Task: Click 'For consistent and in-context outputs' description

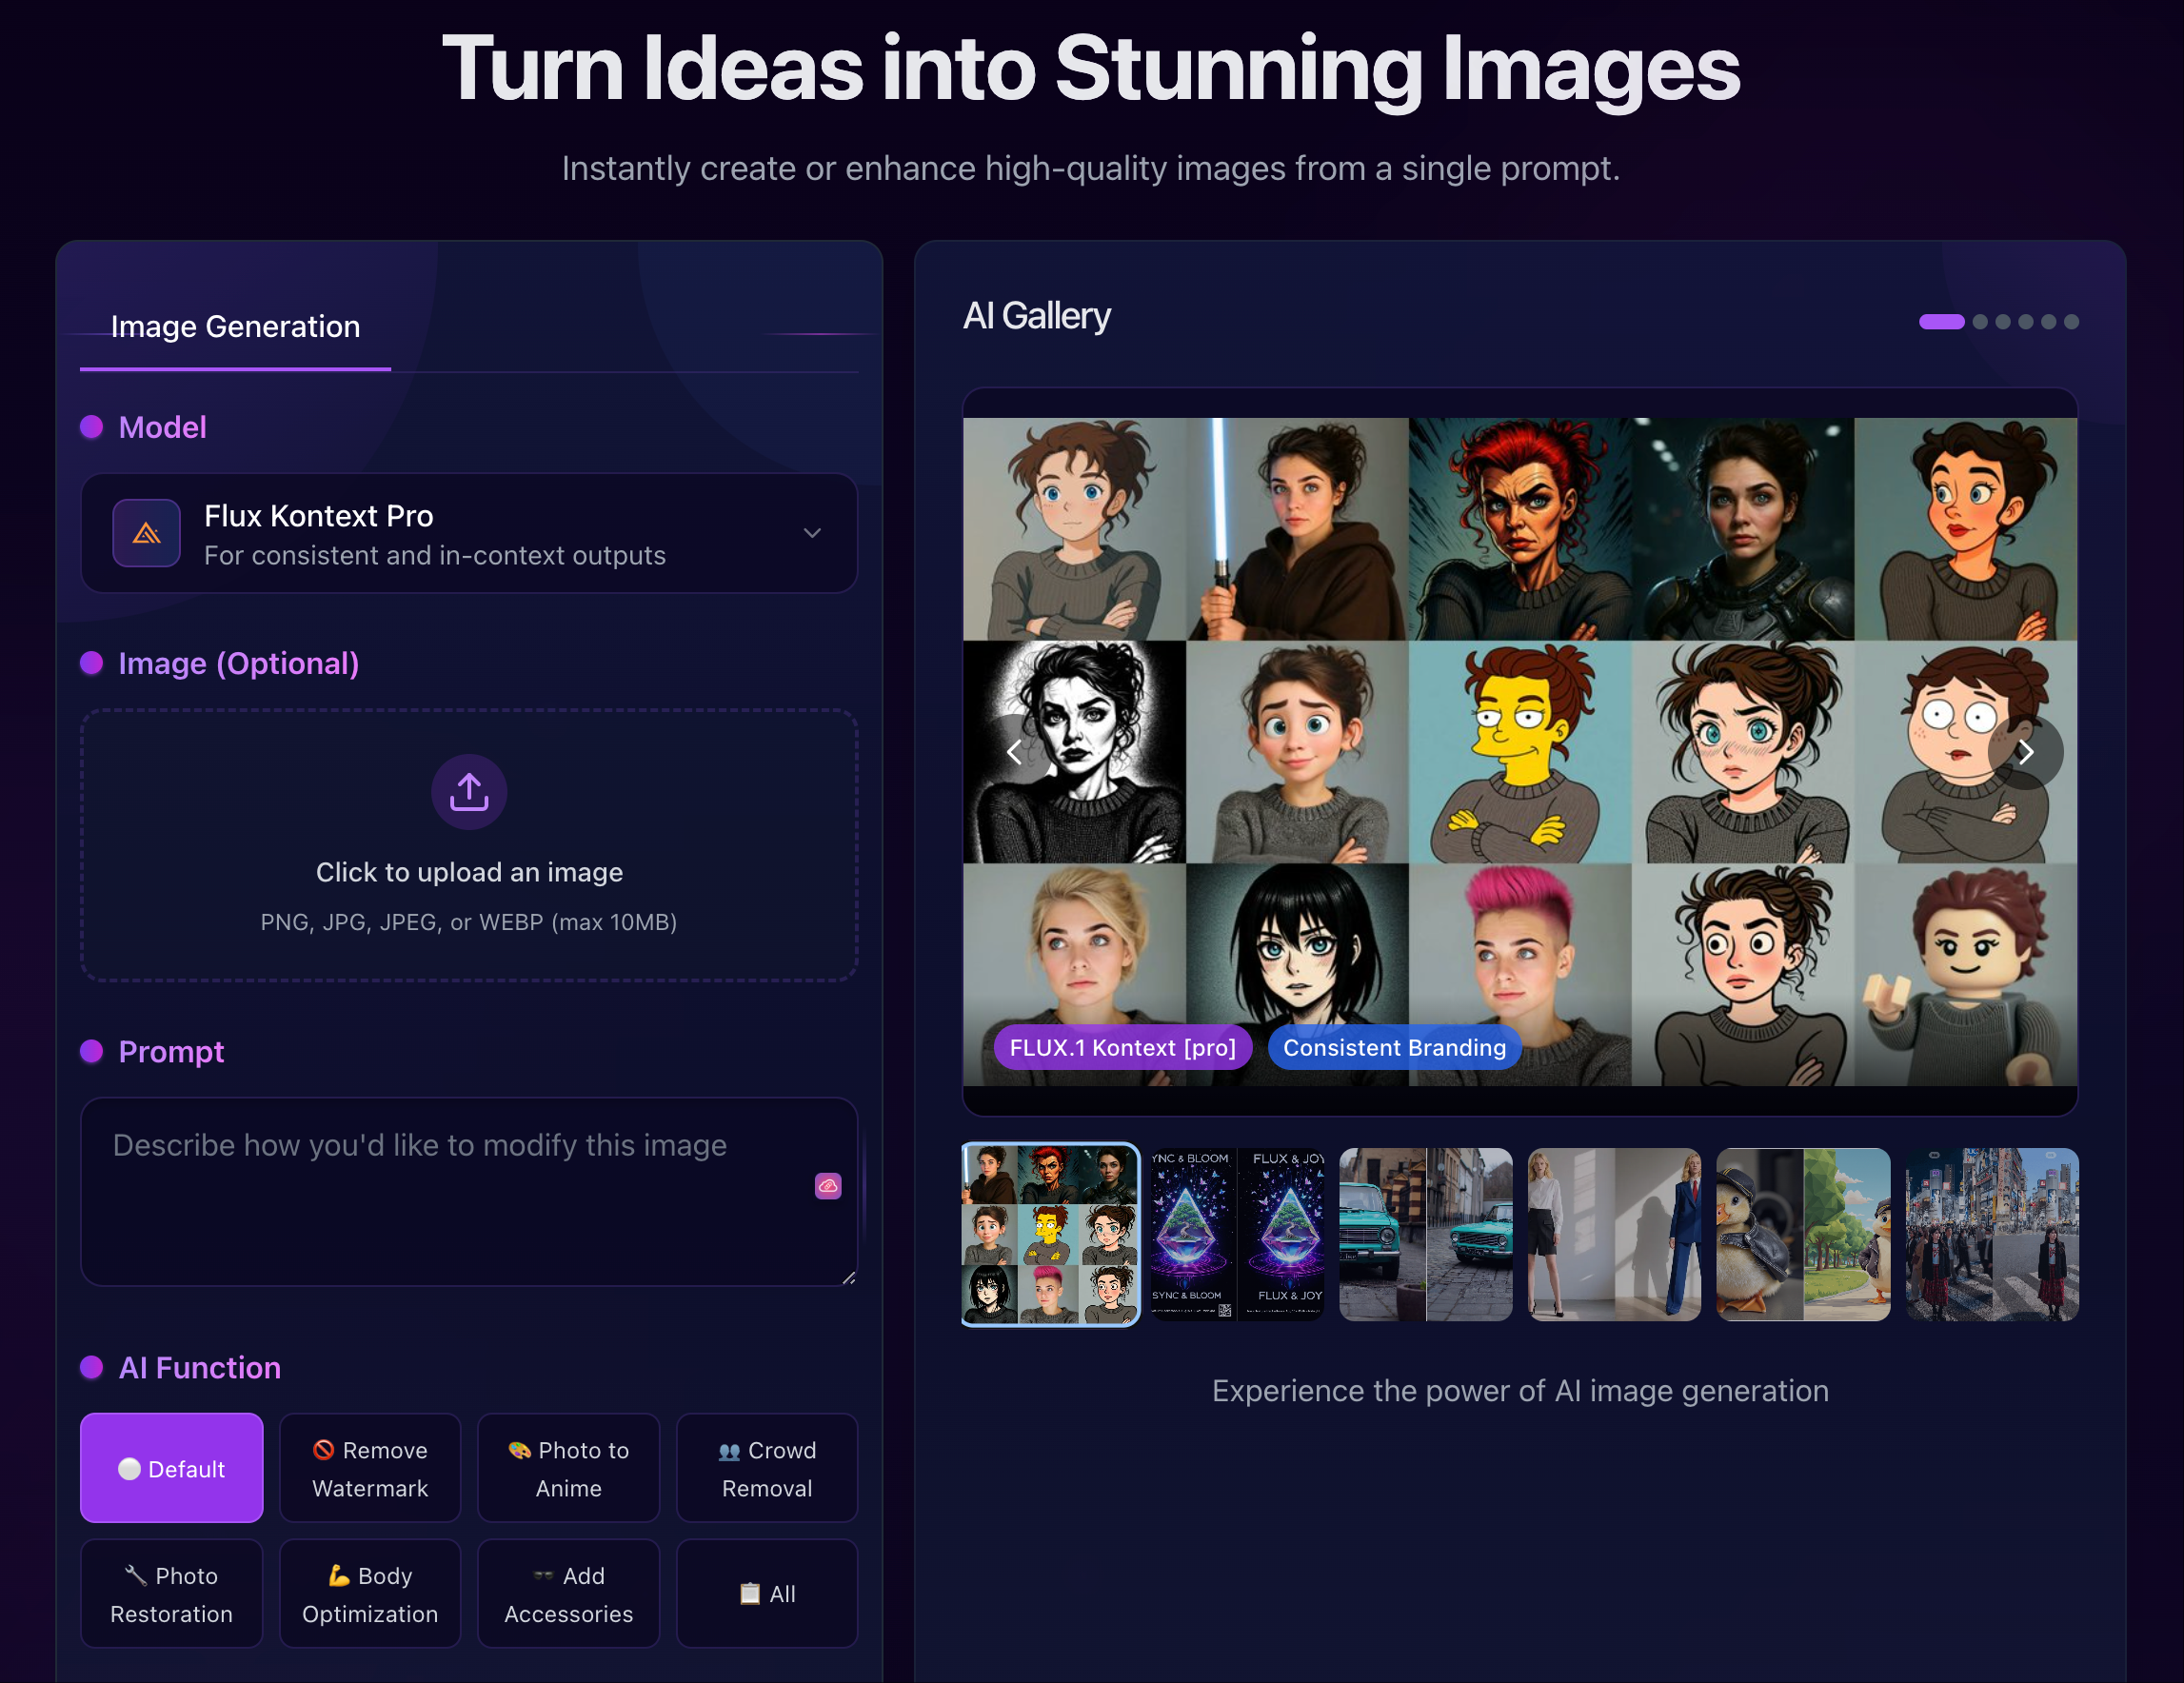Action: click(435, 556)
